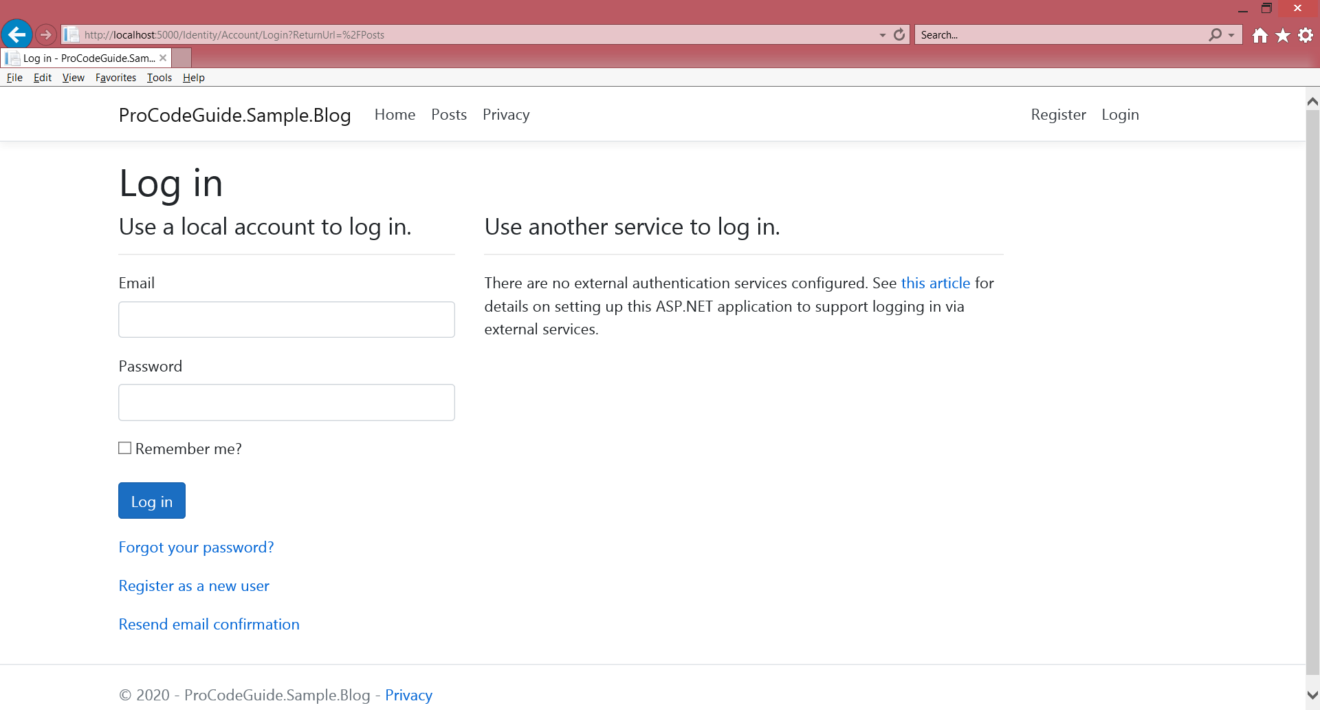Screen dimensions: 1320x710
Task: Open Favorites using the star icon
Action: (1281, 34)
